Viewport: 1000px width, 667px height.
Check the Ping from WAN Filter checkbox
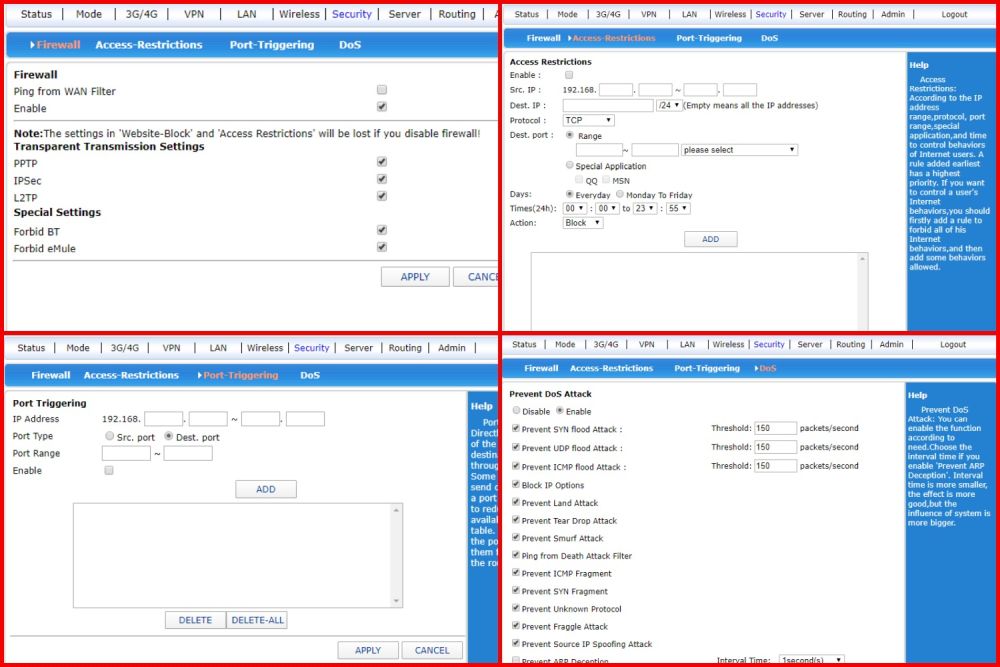click(x=382, y=91)
